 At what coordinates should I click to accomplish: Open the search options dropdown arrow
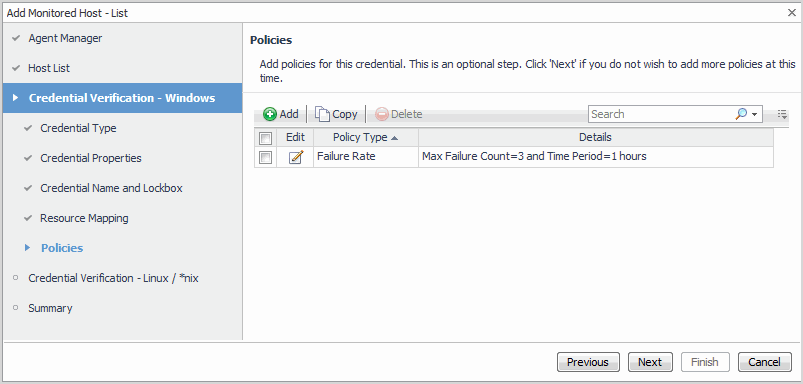pos(754,115)
